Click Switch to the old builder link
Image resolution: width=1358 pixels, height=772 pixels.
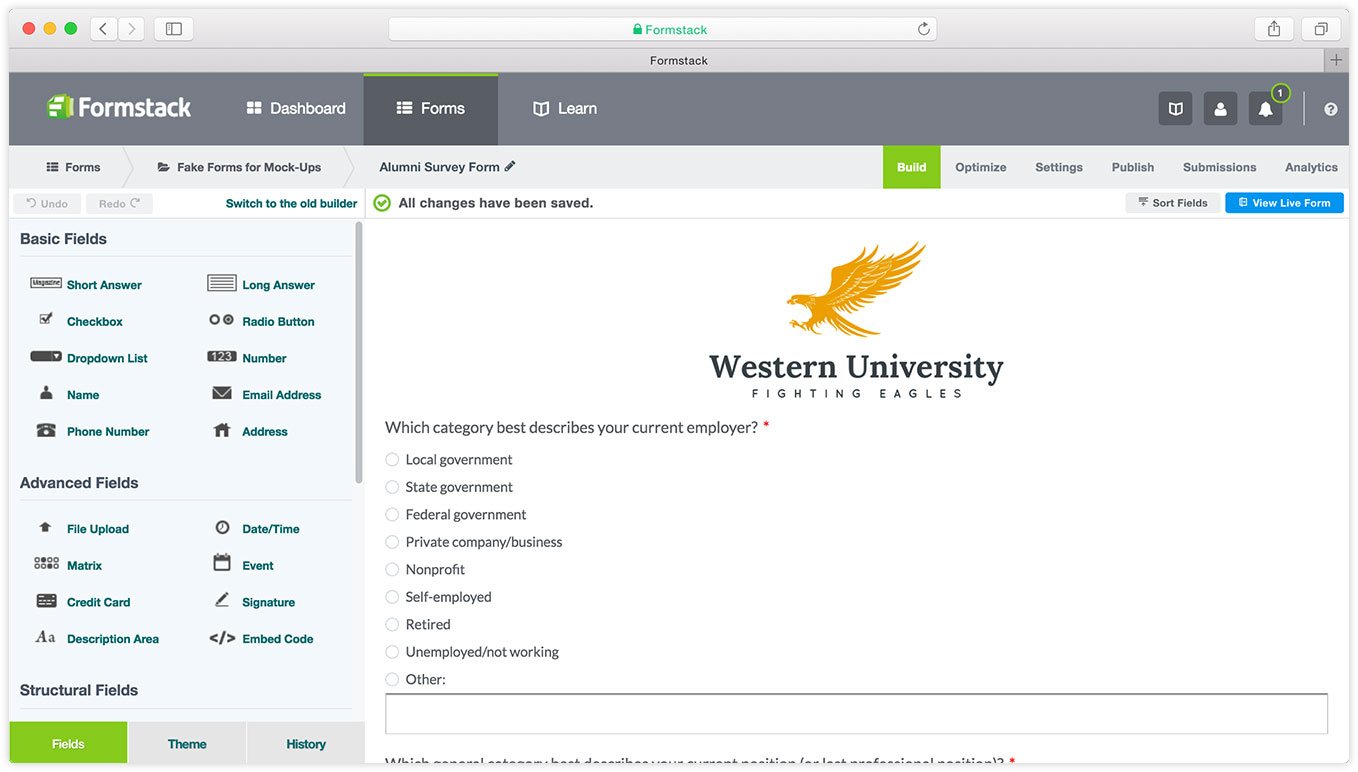[x=291, y=203]
